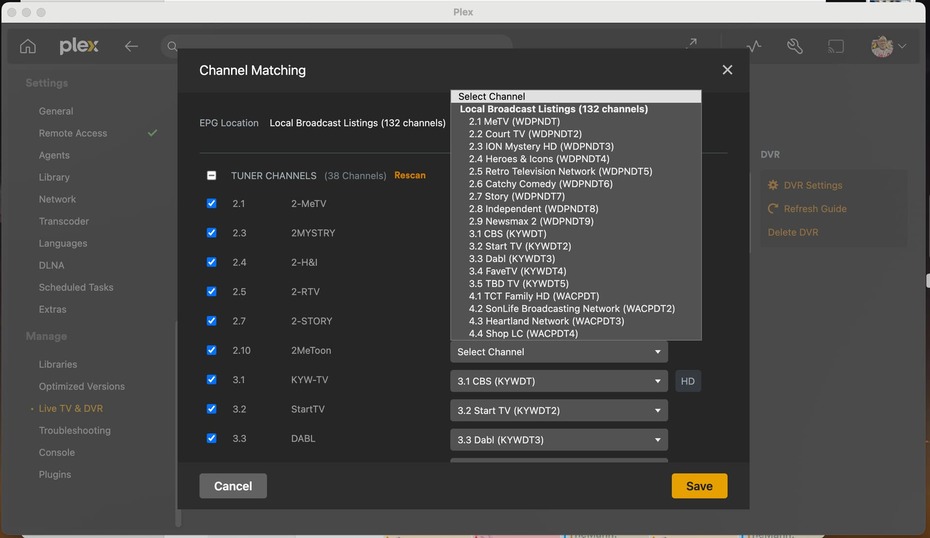Go to Plex home via house icon
Viewport: 930px width, 538px height.
(28, 46)
